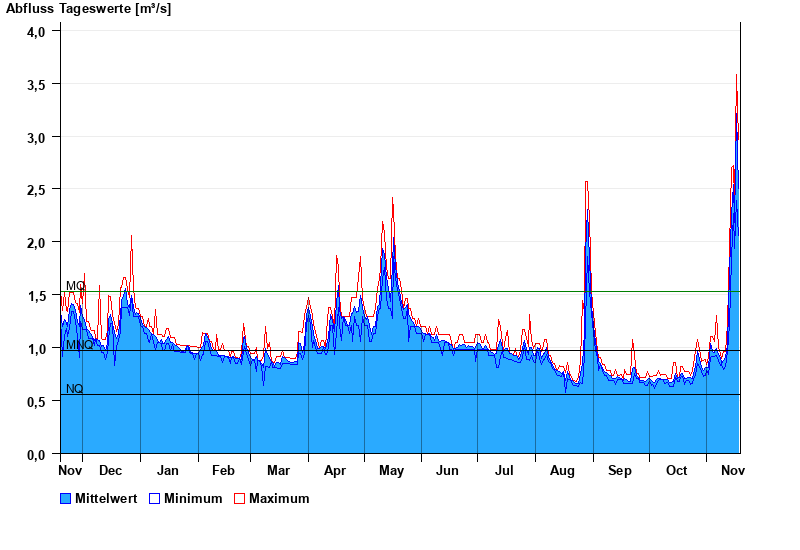The height and width of the screenshot is (550, 800).
Task: Click the 4,0 y-axis tick label
Action: point(36,31)
